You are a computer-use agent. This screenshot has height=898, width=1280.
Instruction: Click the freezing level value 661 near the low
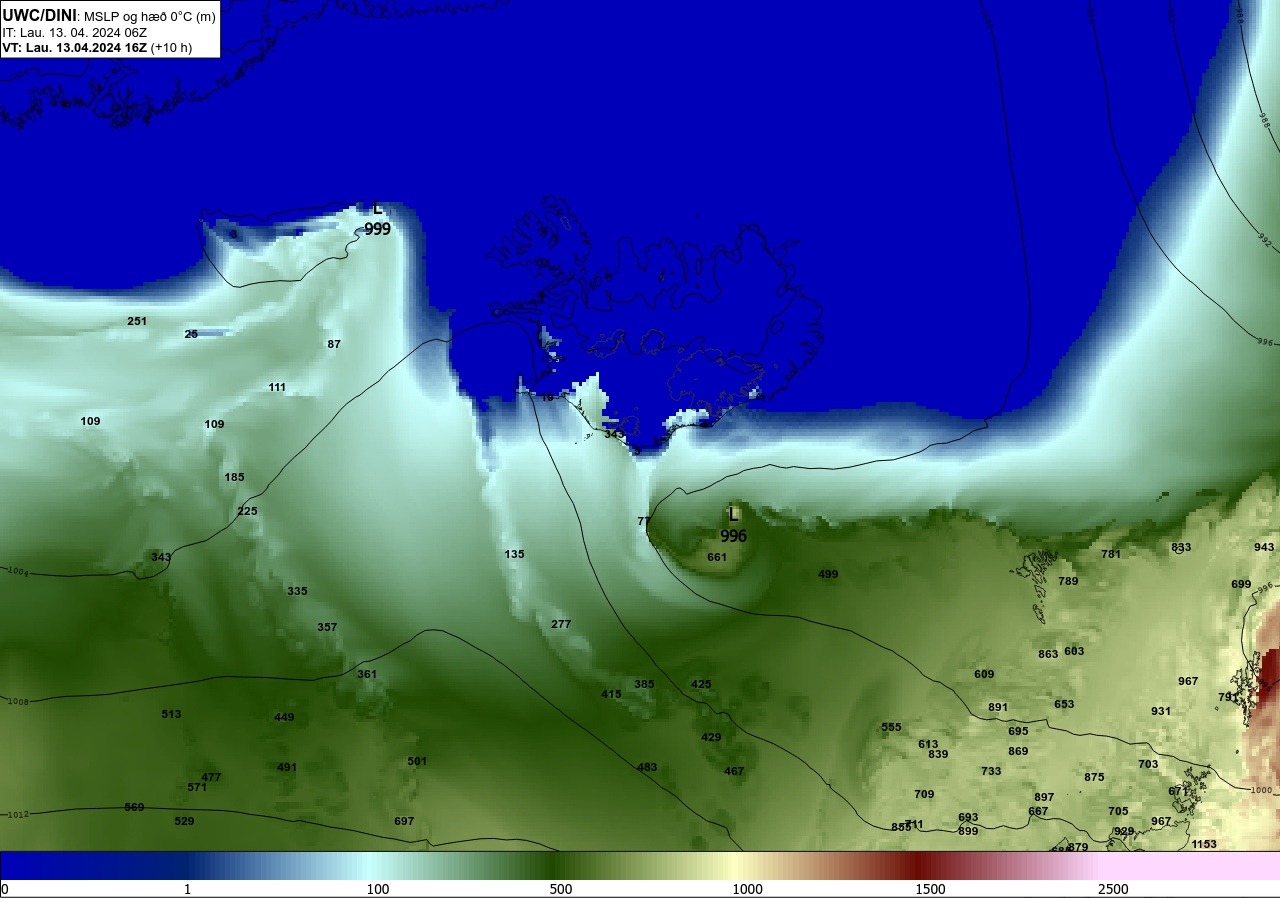717,557
